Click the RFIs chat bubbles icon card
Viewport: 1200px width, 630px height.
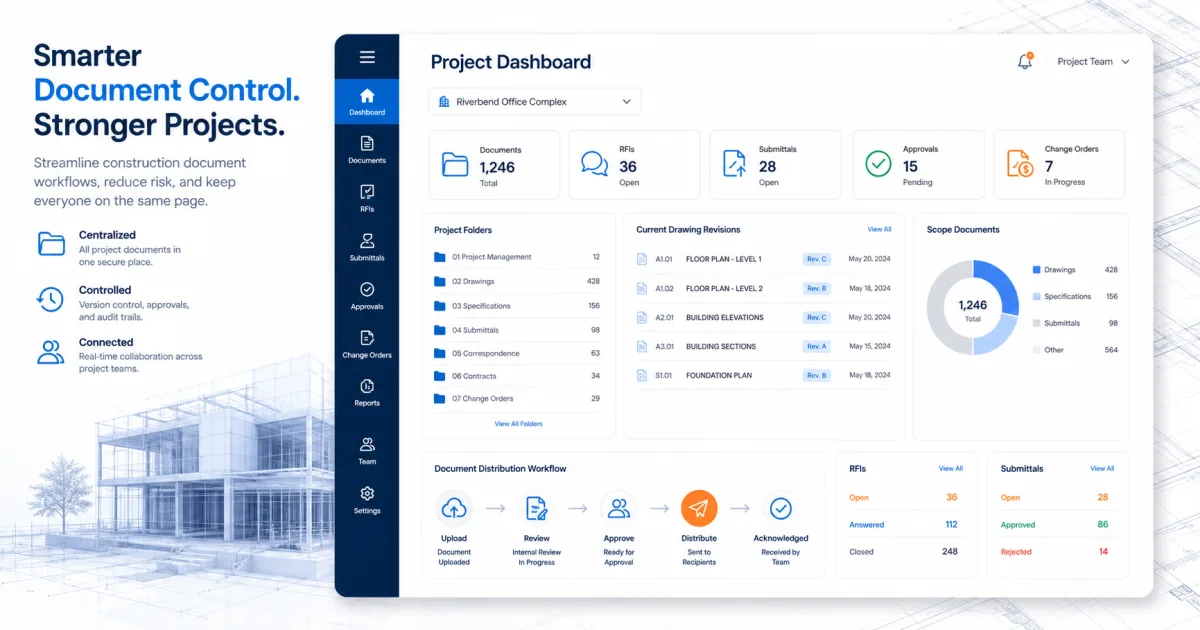tap(595, 164)
